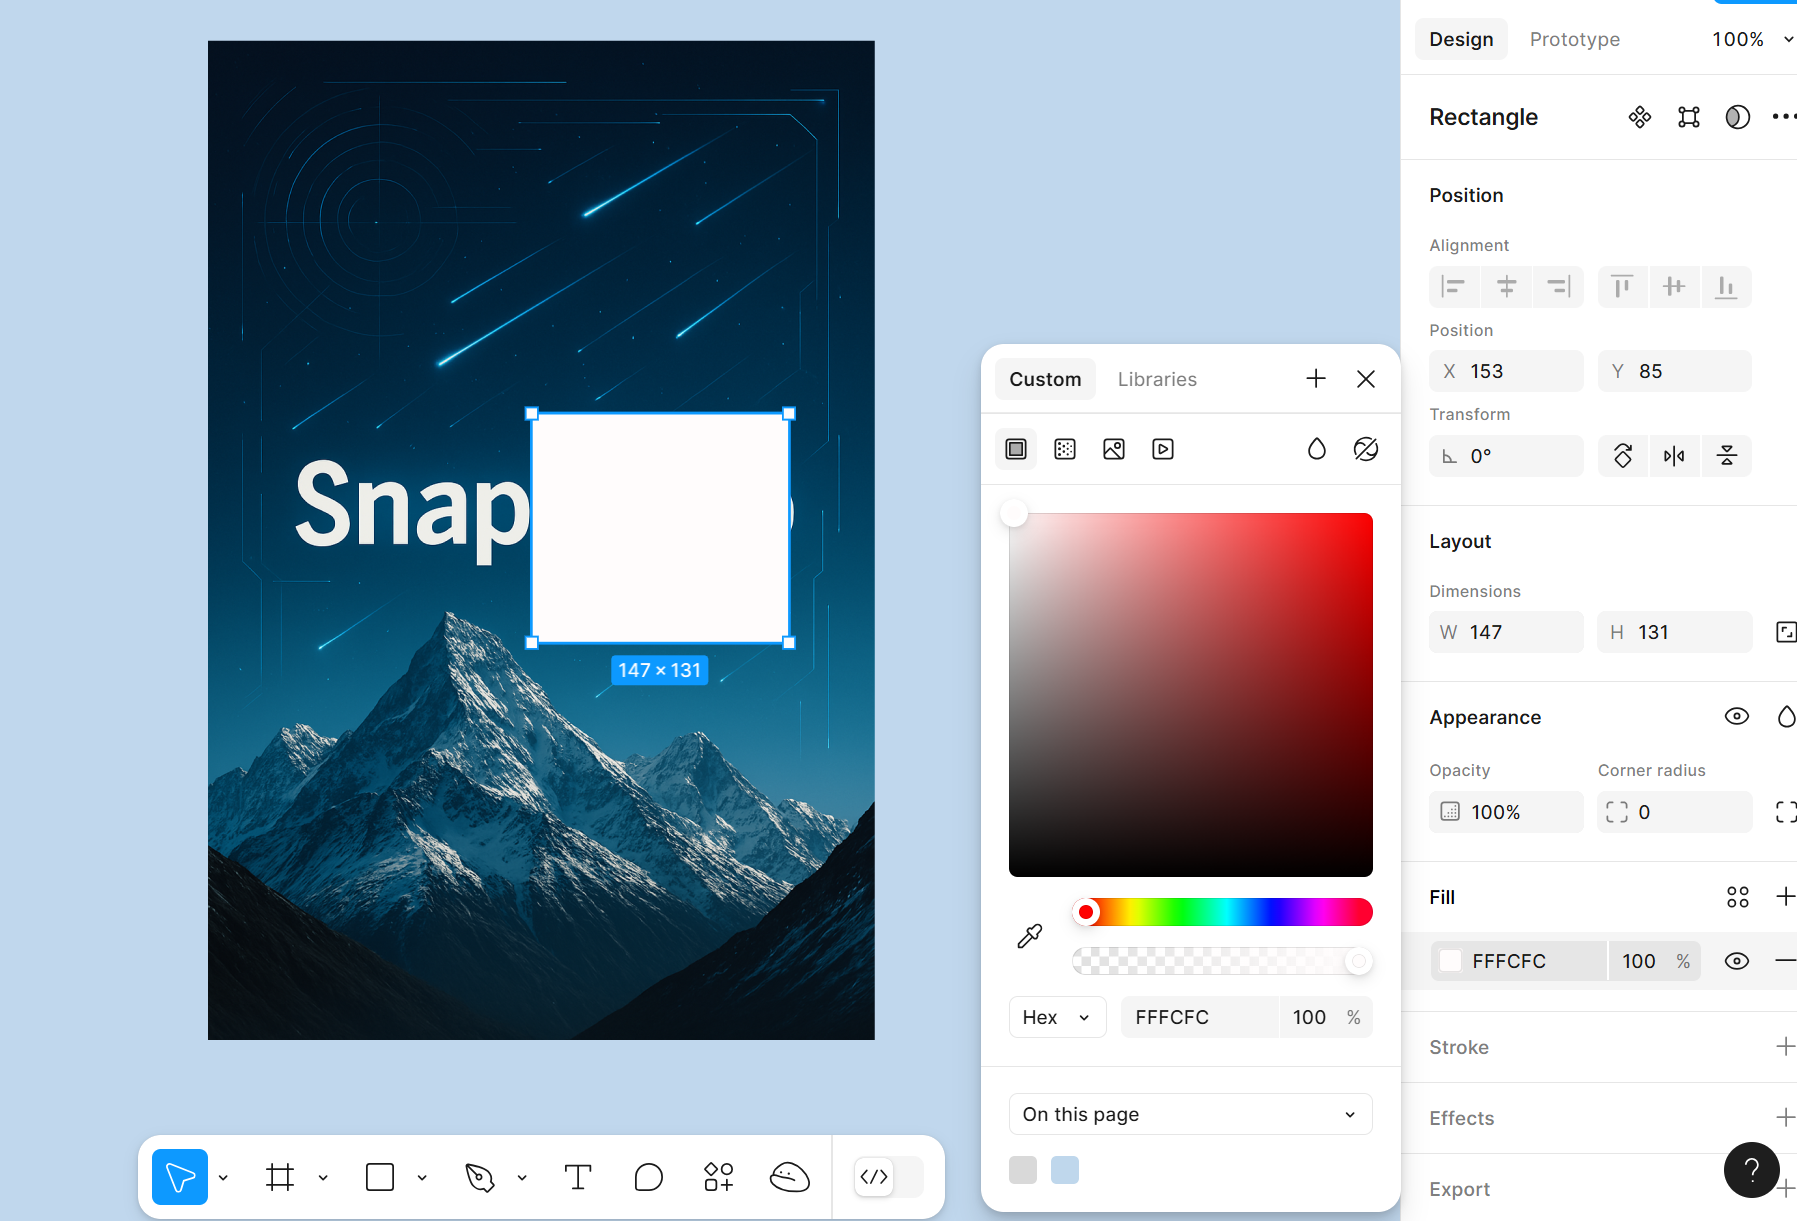Click the layer opacity 100% field
The height and width of the screenshot is (1221, 1797).
(1506, 812)
